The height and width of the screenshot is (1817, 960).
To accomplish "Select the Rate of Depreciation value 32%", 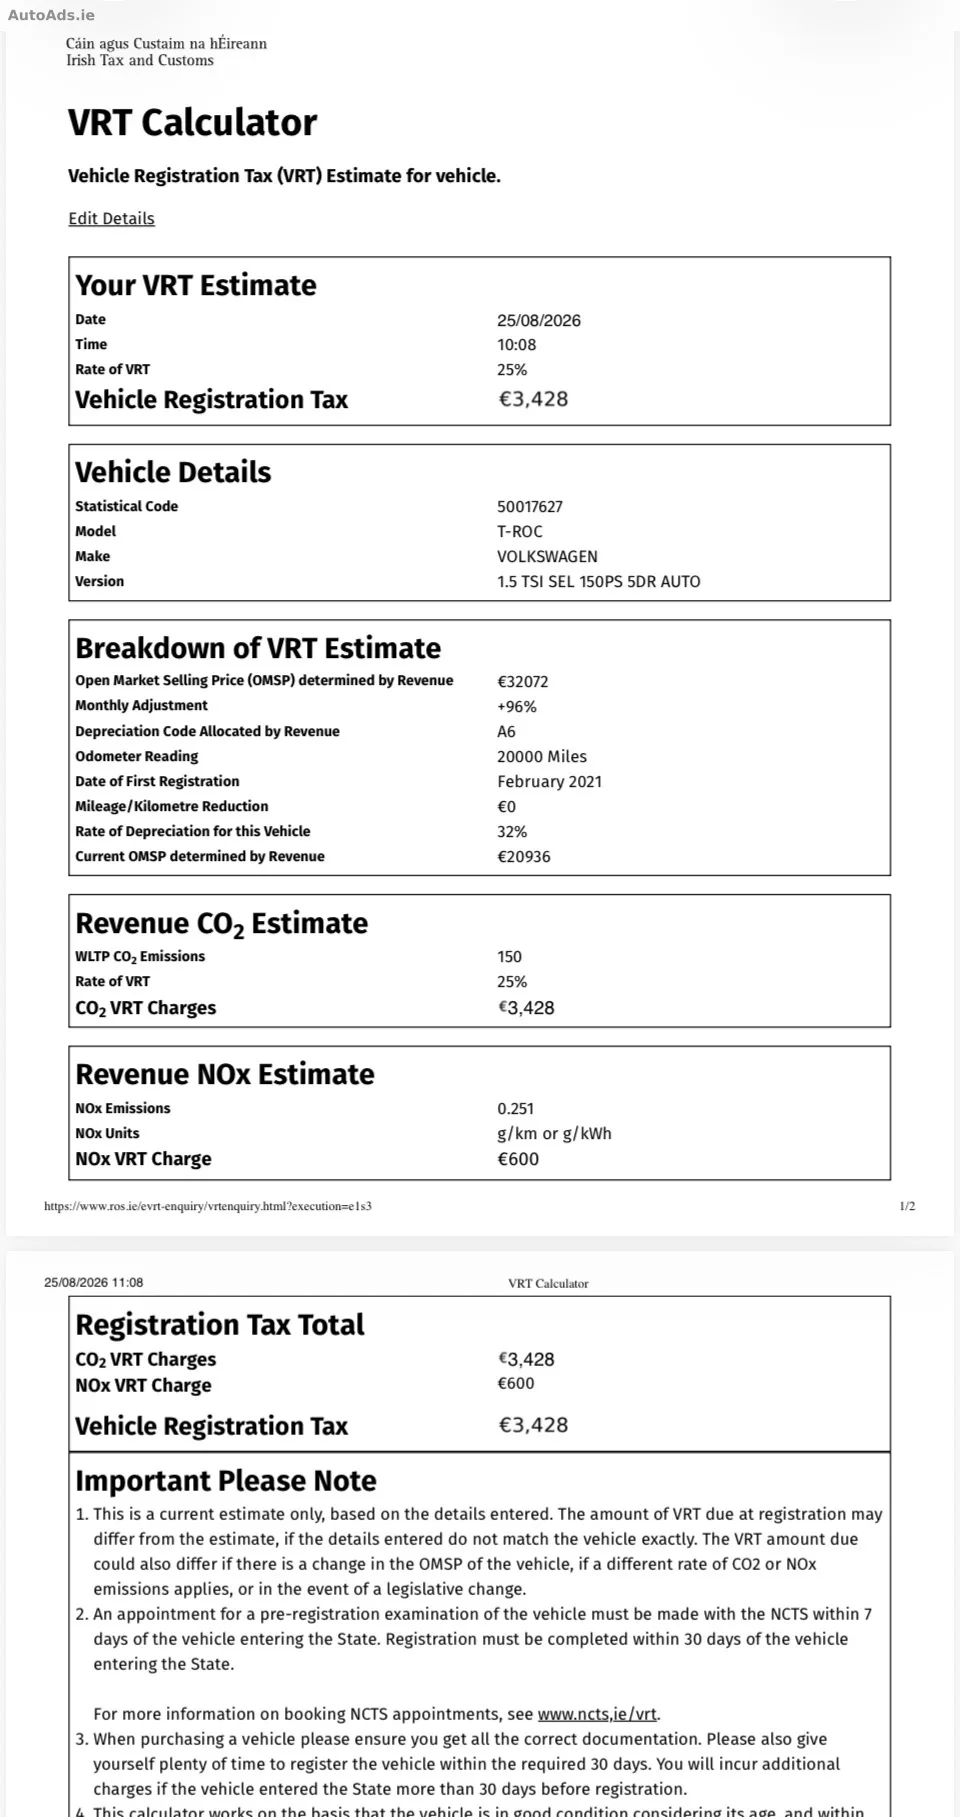I will point(512,831).
